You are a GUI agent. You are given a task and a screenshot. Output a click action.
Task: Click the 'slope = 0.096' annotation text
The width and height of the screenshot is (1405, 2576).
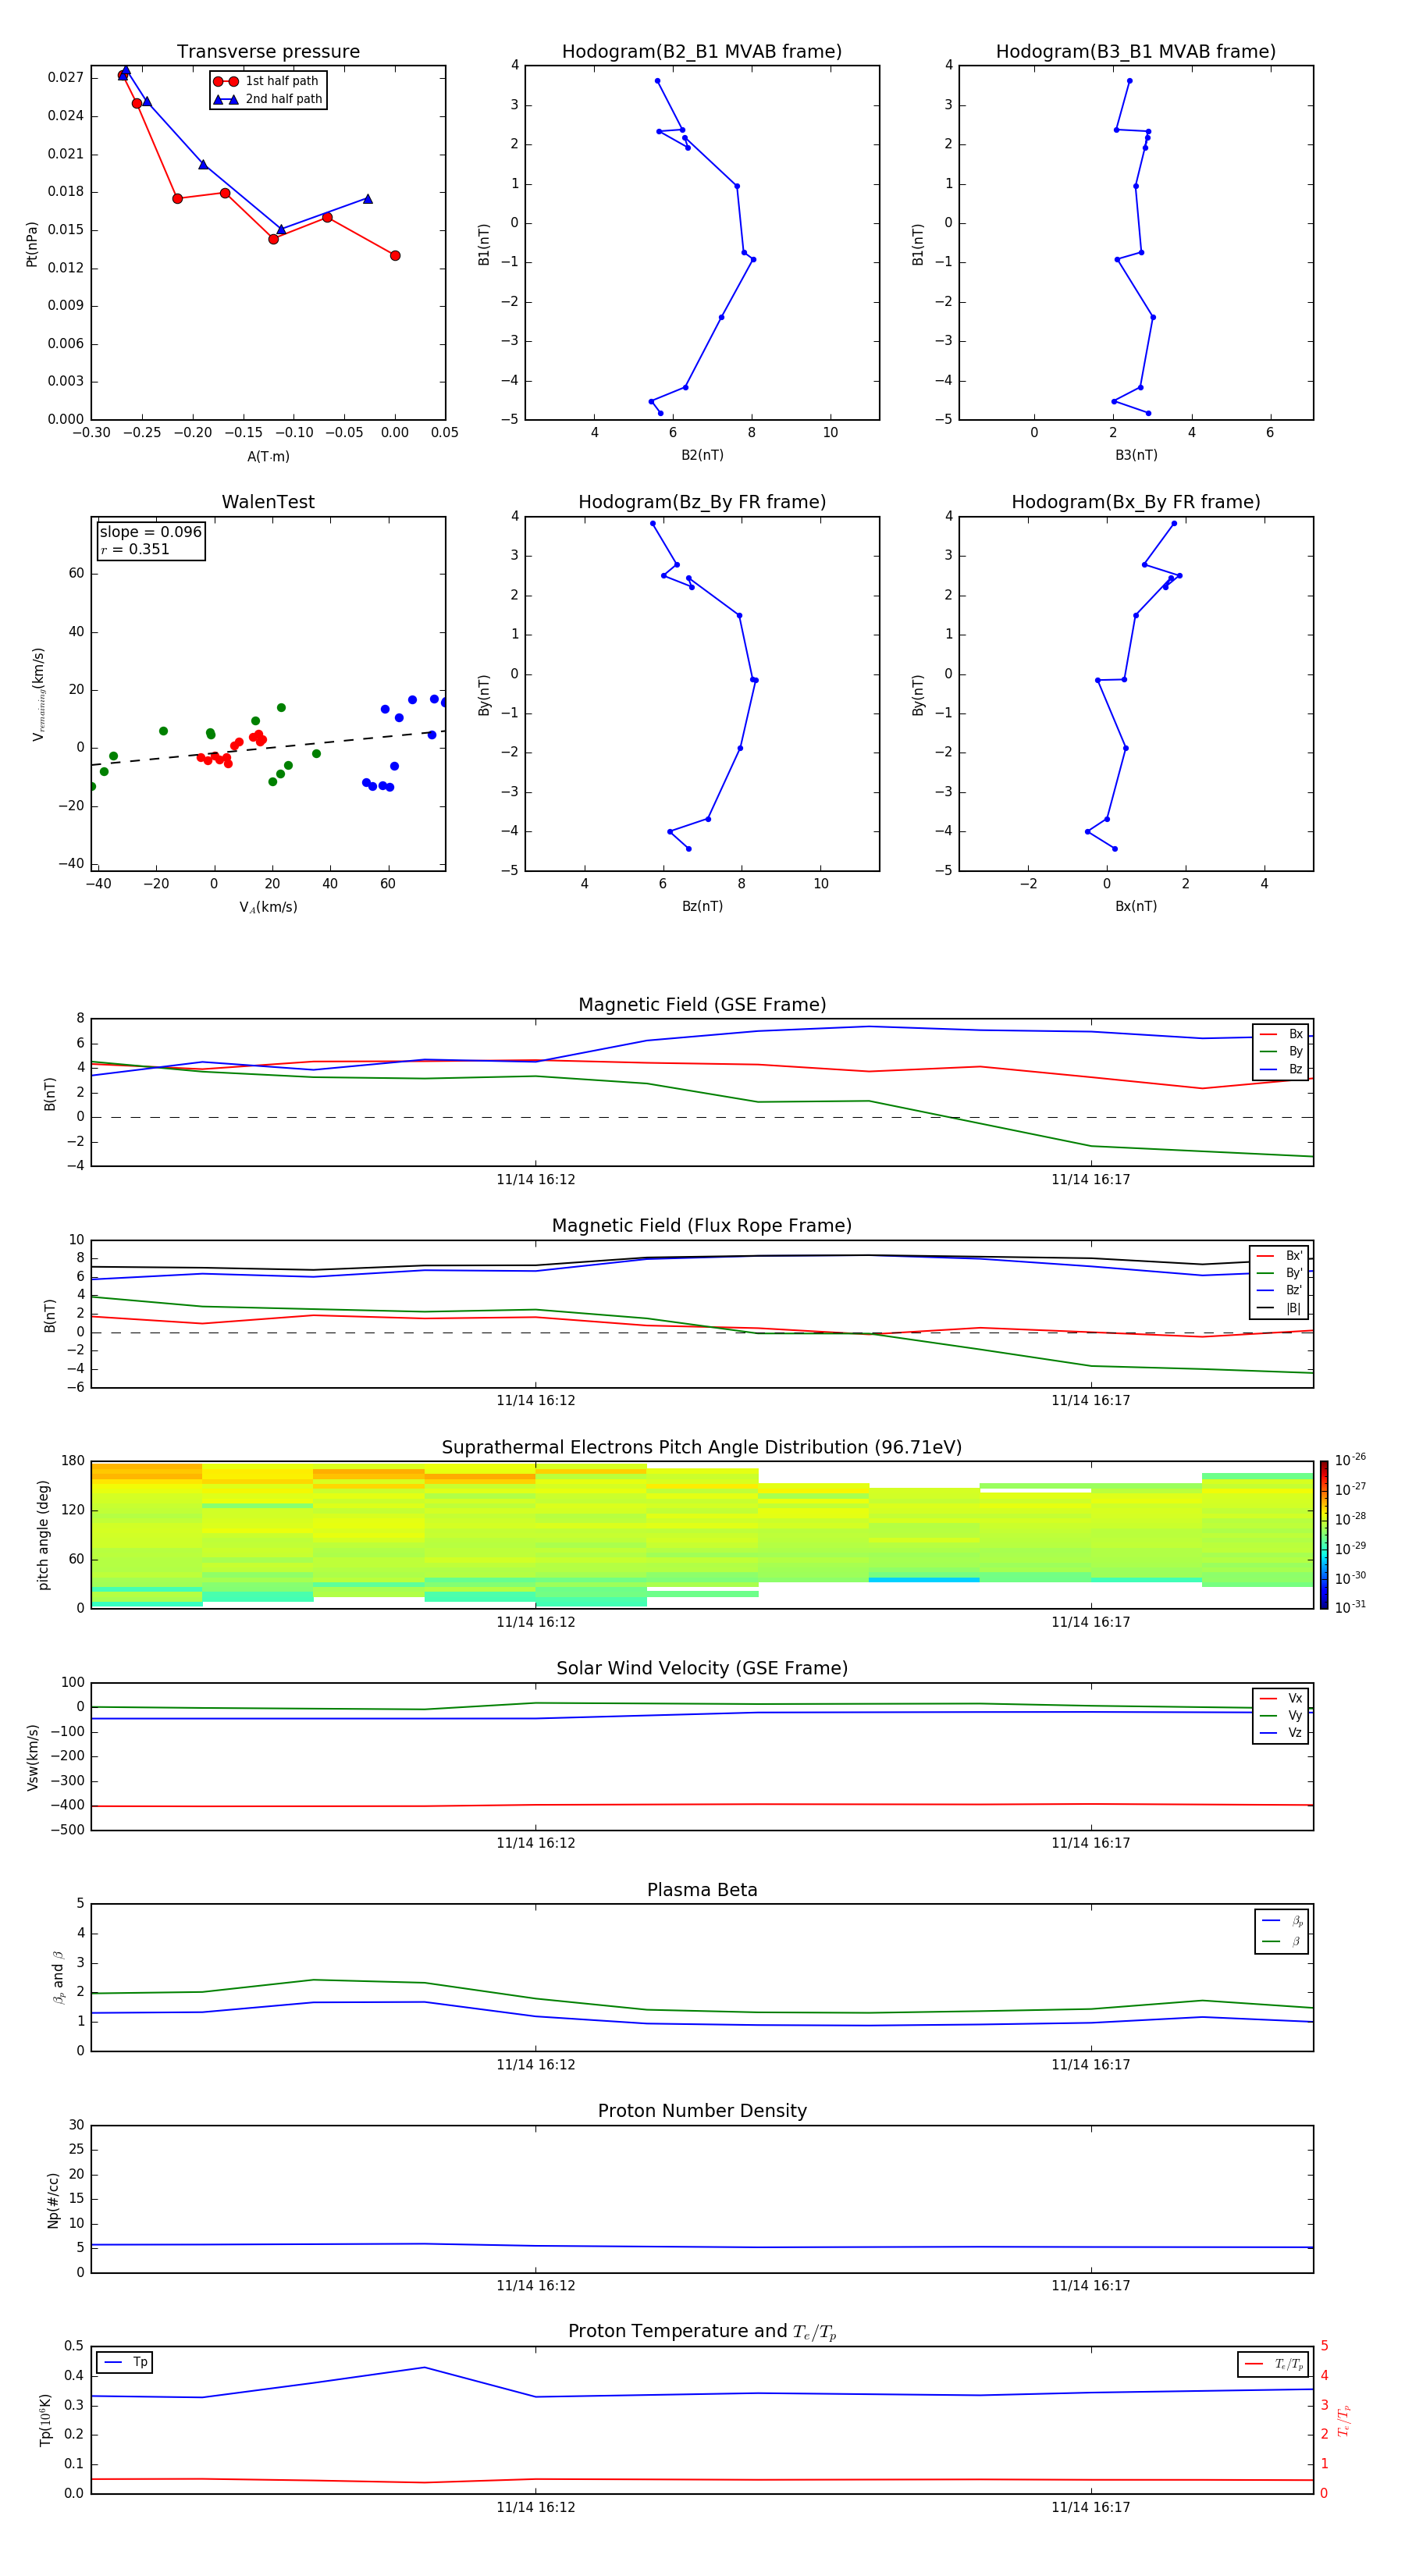point(150,532)
